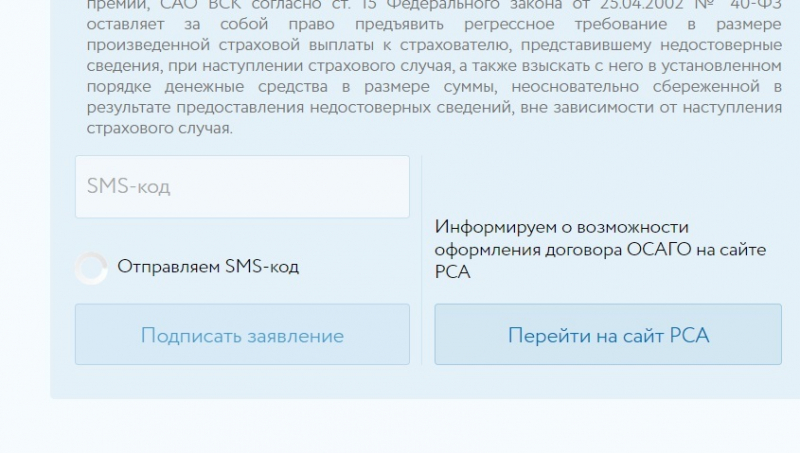Click the standalone РСА word above the button
800x453 pixels.
coord(452,271)
